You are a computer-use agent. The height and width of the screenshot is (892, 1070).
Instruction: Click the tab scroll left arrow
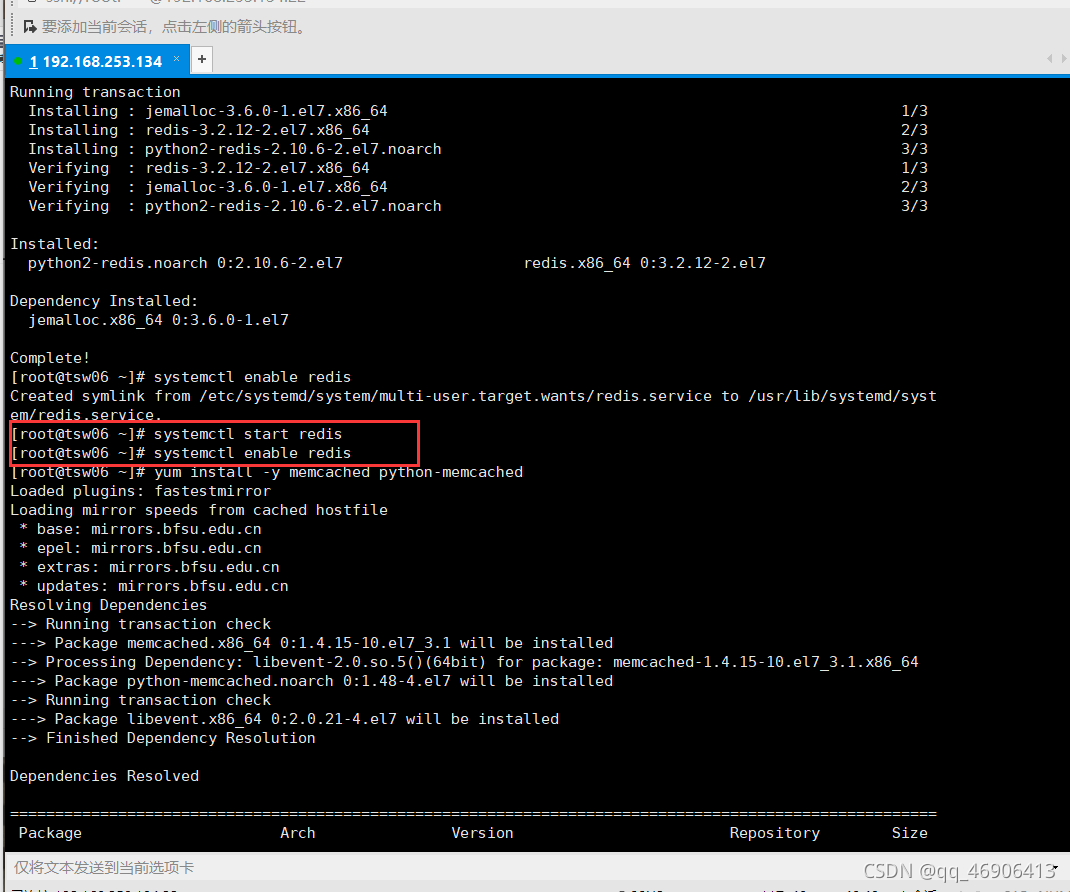[x=1050, y=59]
